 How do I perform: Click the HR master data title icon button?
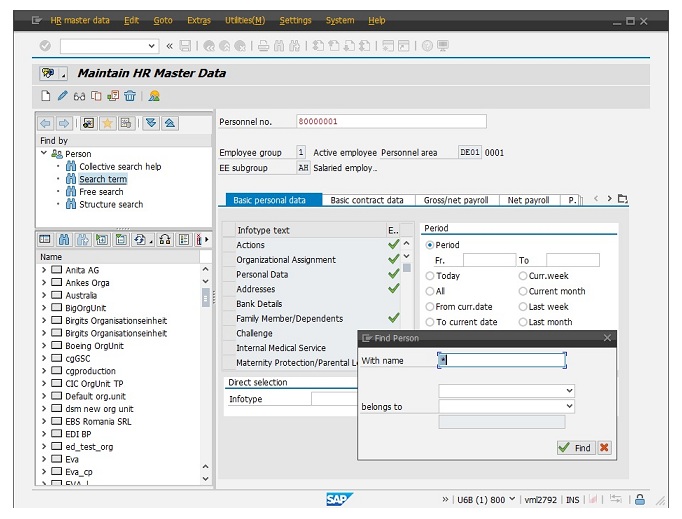point(48,73)
